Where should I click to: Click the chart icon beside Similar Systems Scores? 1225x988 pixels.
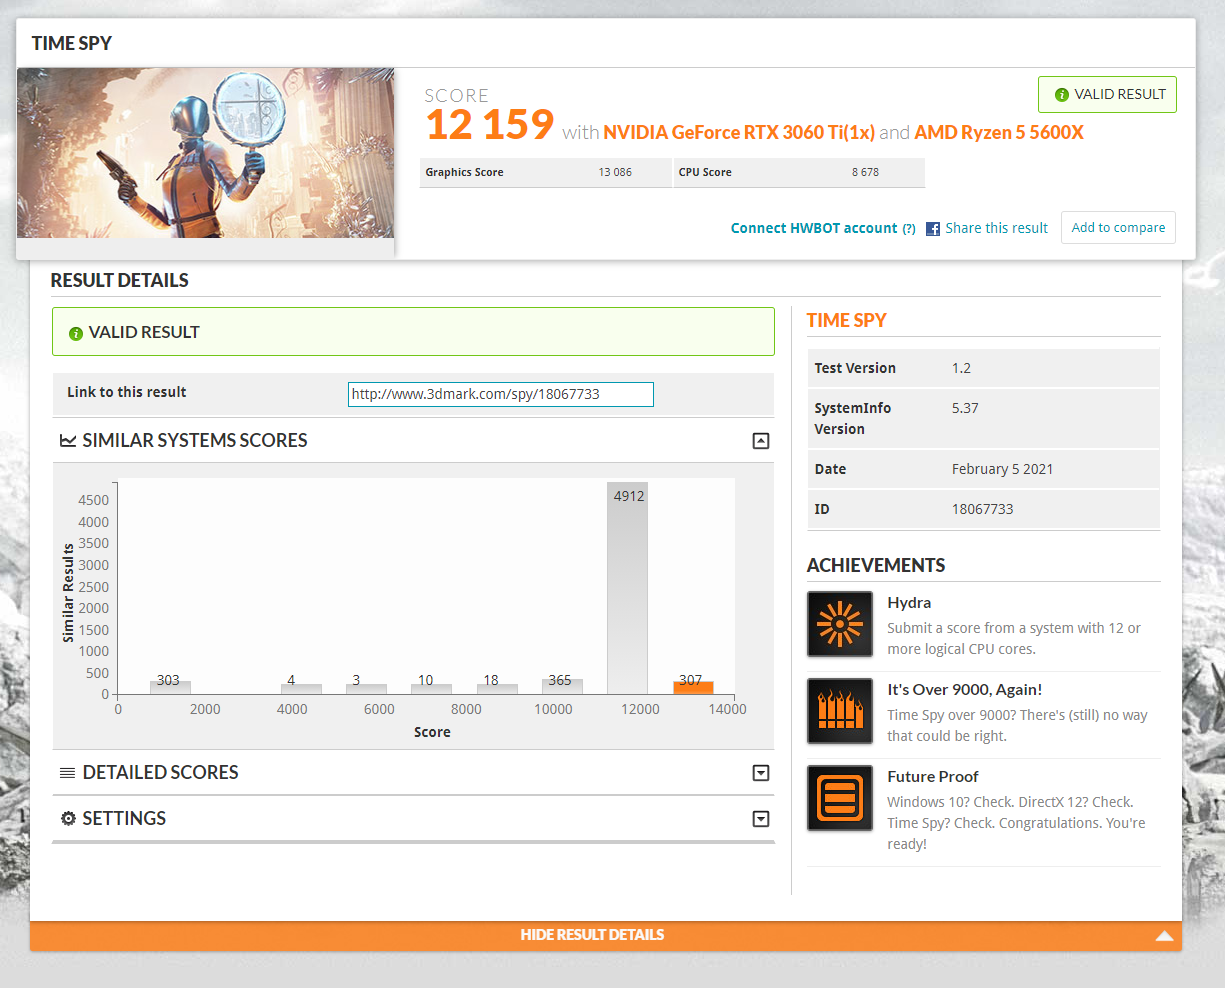coord(68,441)
